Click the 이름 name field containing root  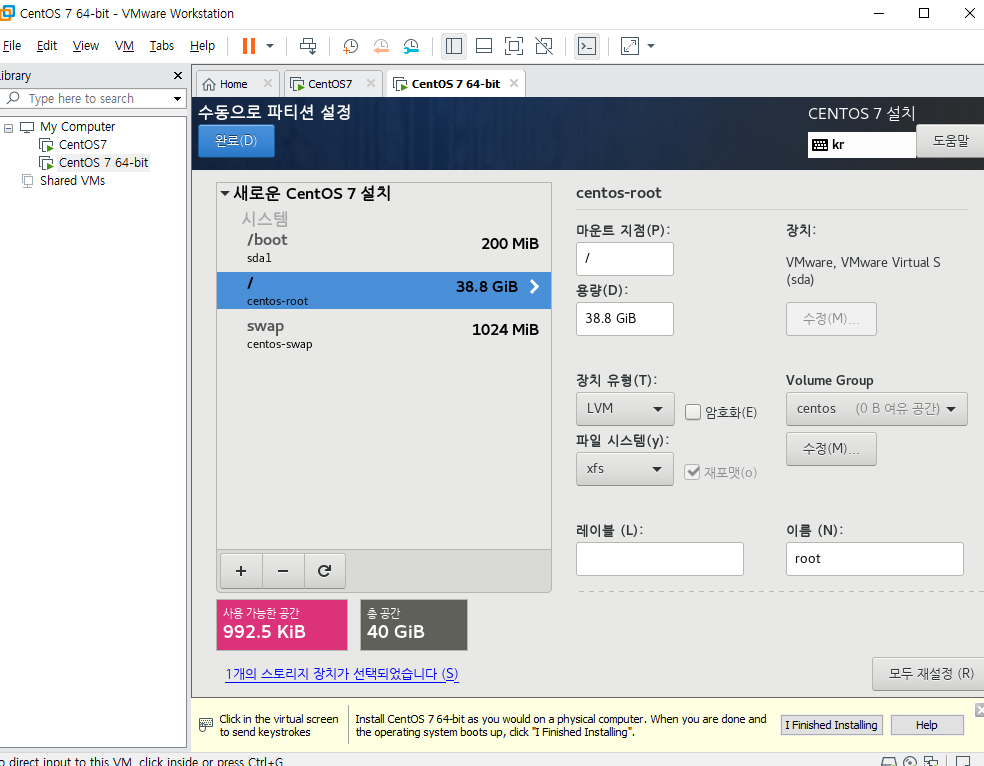pyautogui.click(x=874, y=559)
